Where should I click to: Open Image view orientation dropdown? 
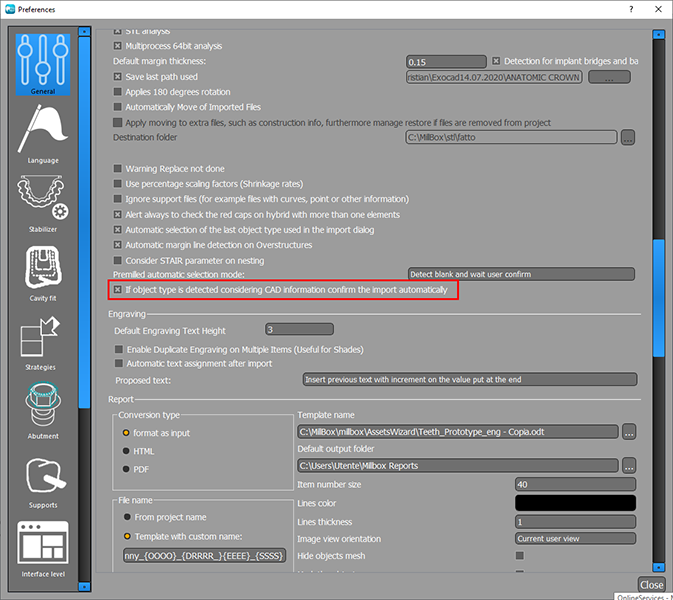(575, 538)
